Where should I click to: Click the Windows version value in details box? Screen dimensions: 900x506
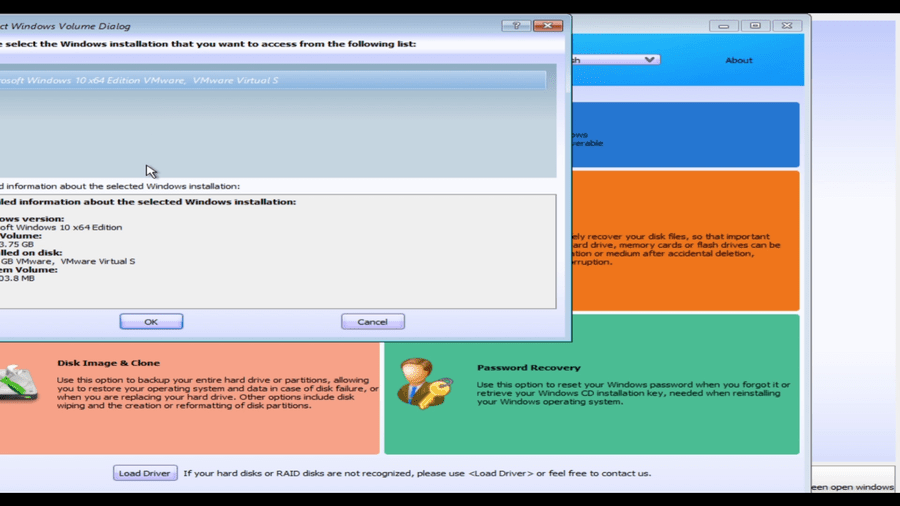point(61,227)
